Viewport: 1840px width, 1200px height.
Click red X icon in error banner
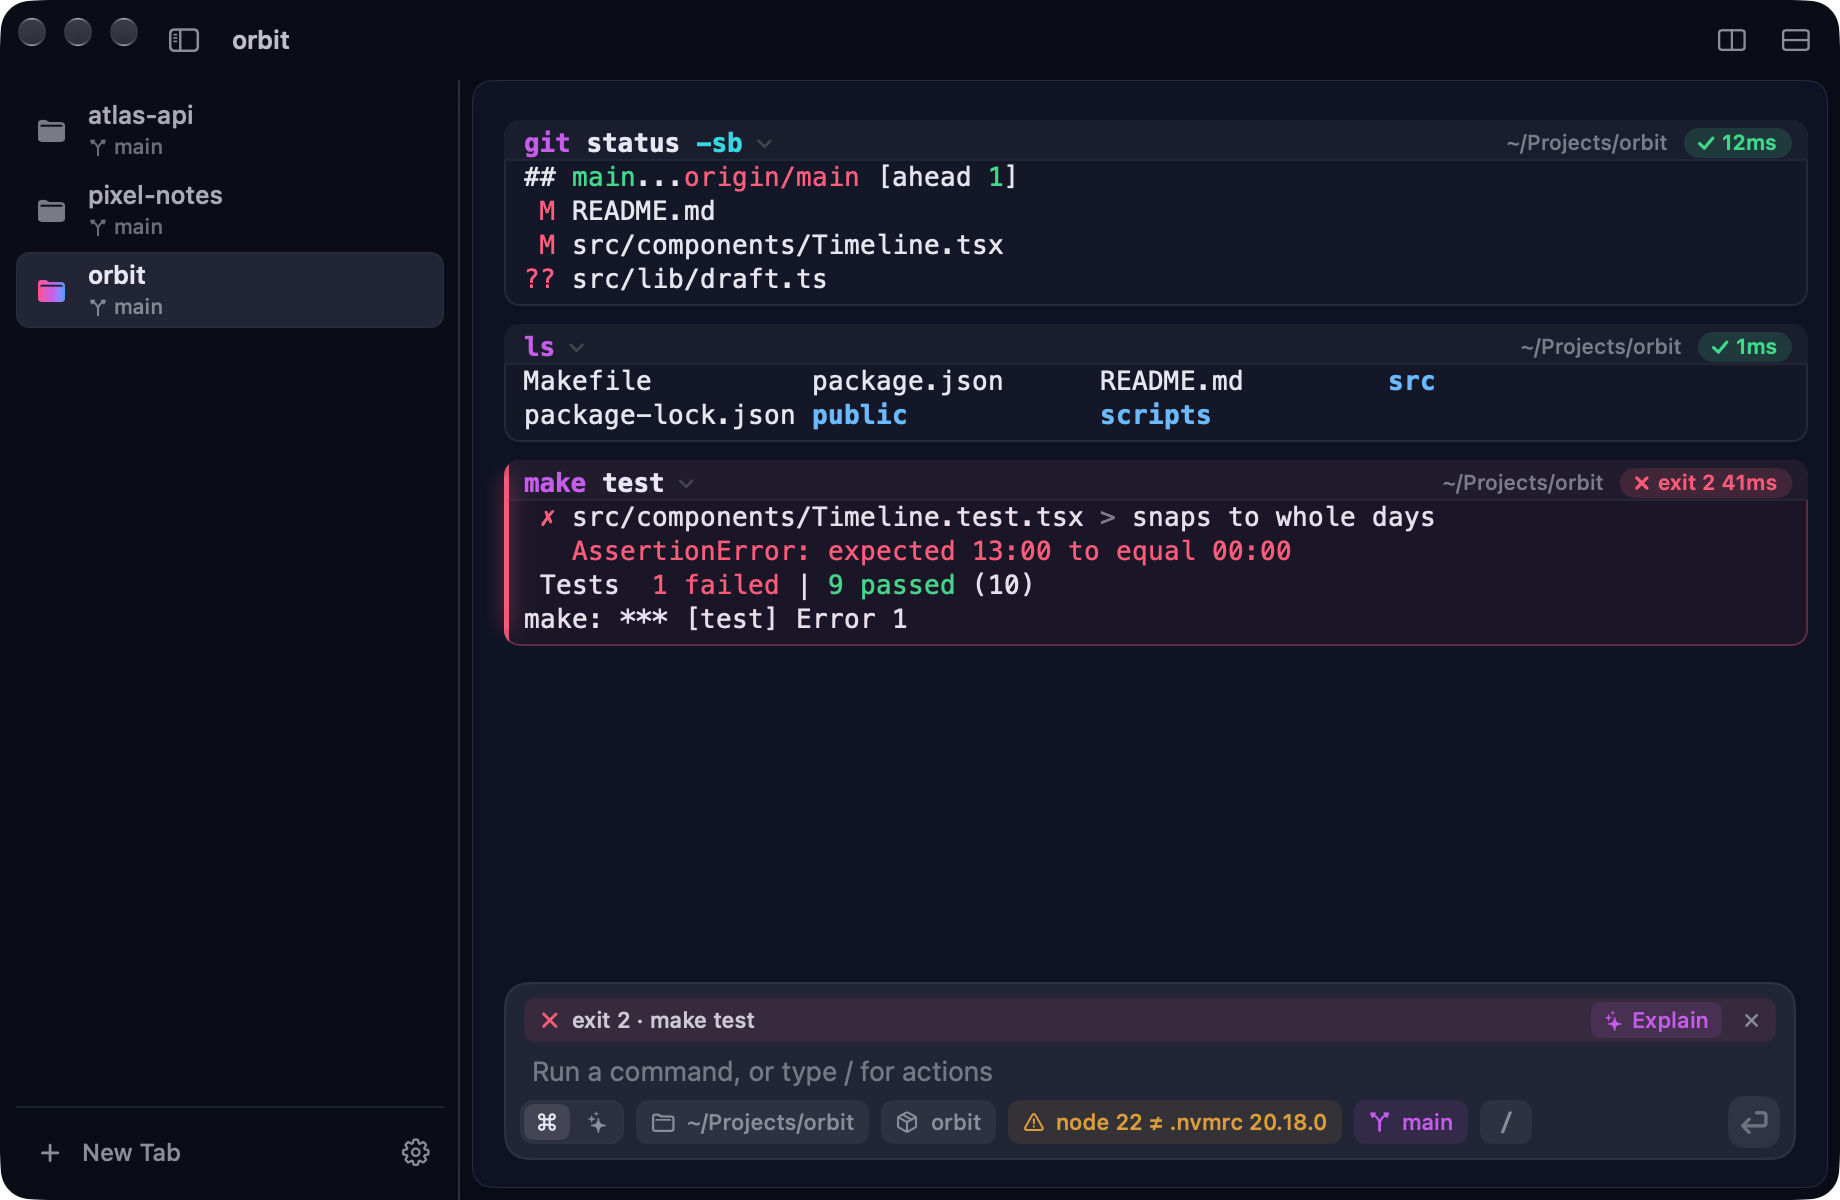tap(549, 1020)
